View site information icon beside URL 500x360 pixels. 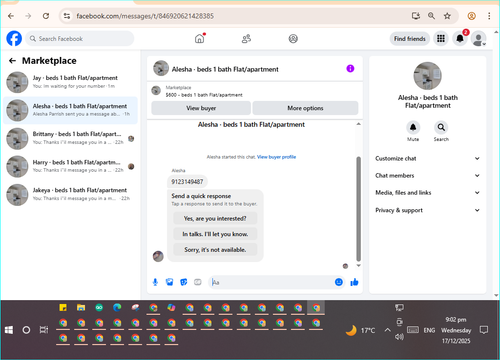click(x=67, y=16)
